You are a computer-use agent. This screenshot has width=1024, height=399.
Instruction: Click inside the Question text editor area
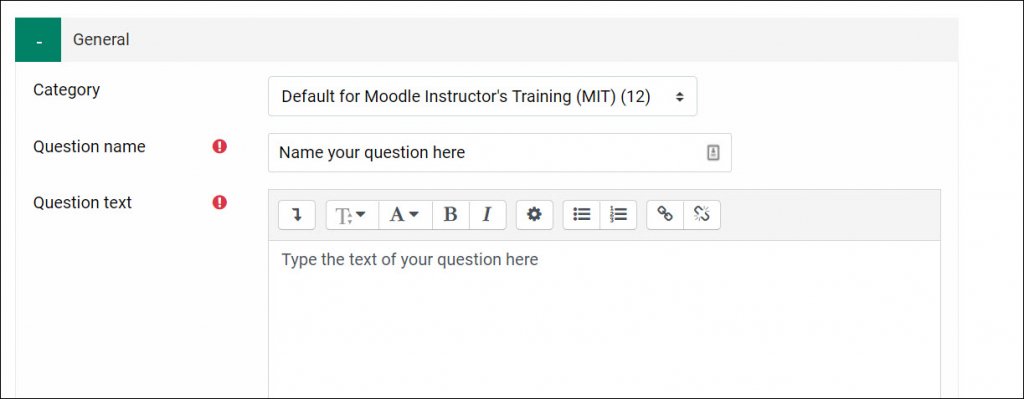604,319
